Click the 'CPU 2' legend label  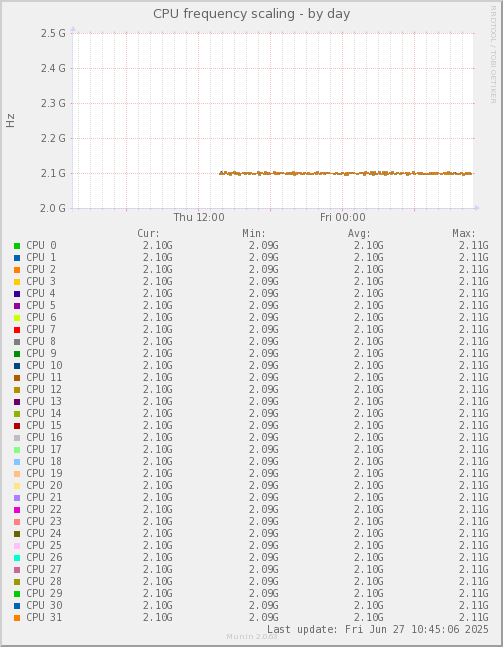41,269
